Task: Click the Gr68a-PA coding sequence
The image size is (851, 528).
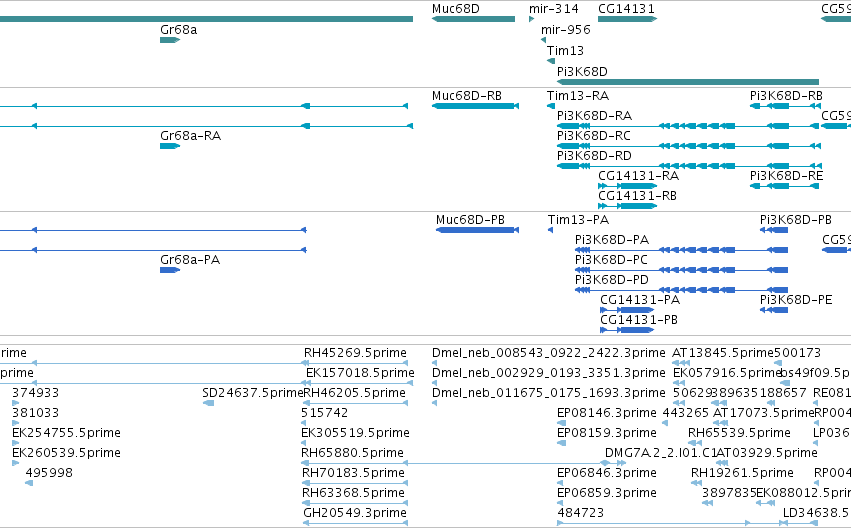Action: click(x=170, y=270)
